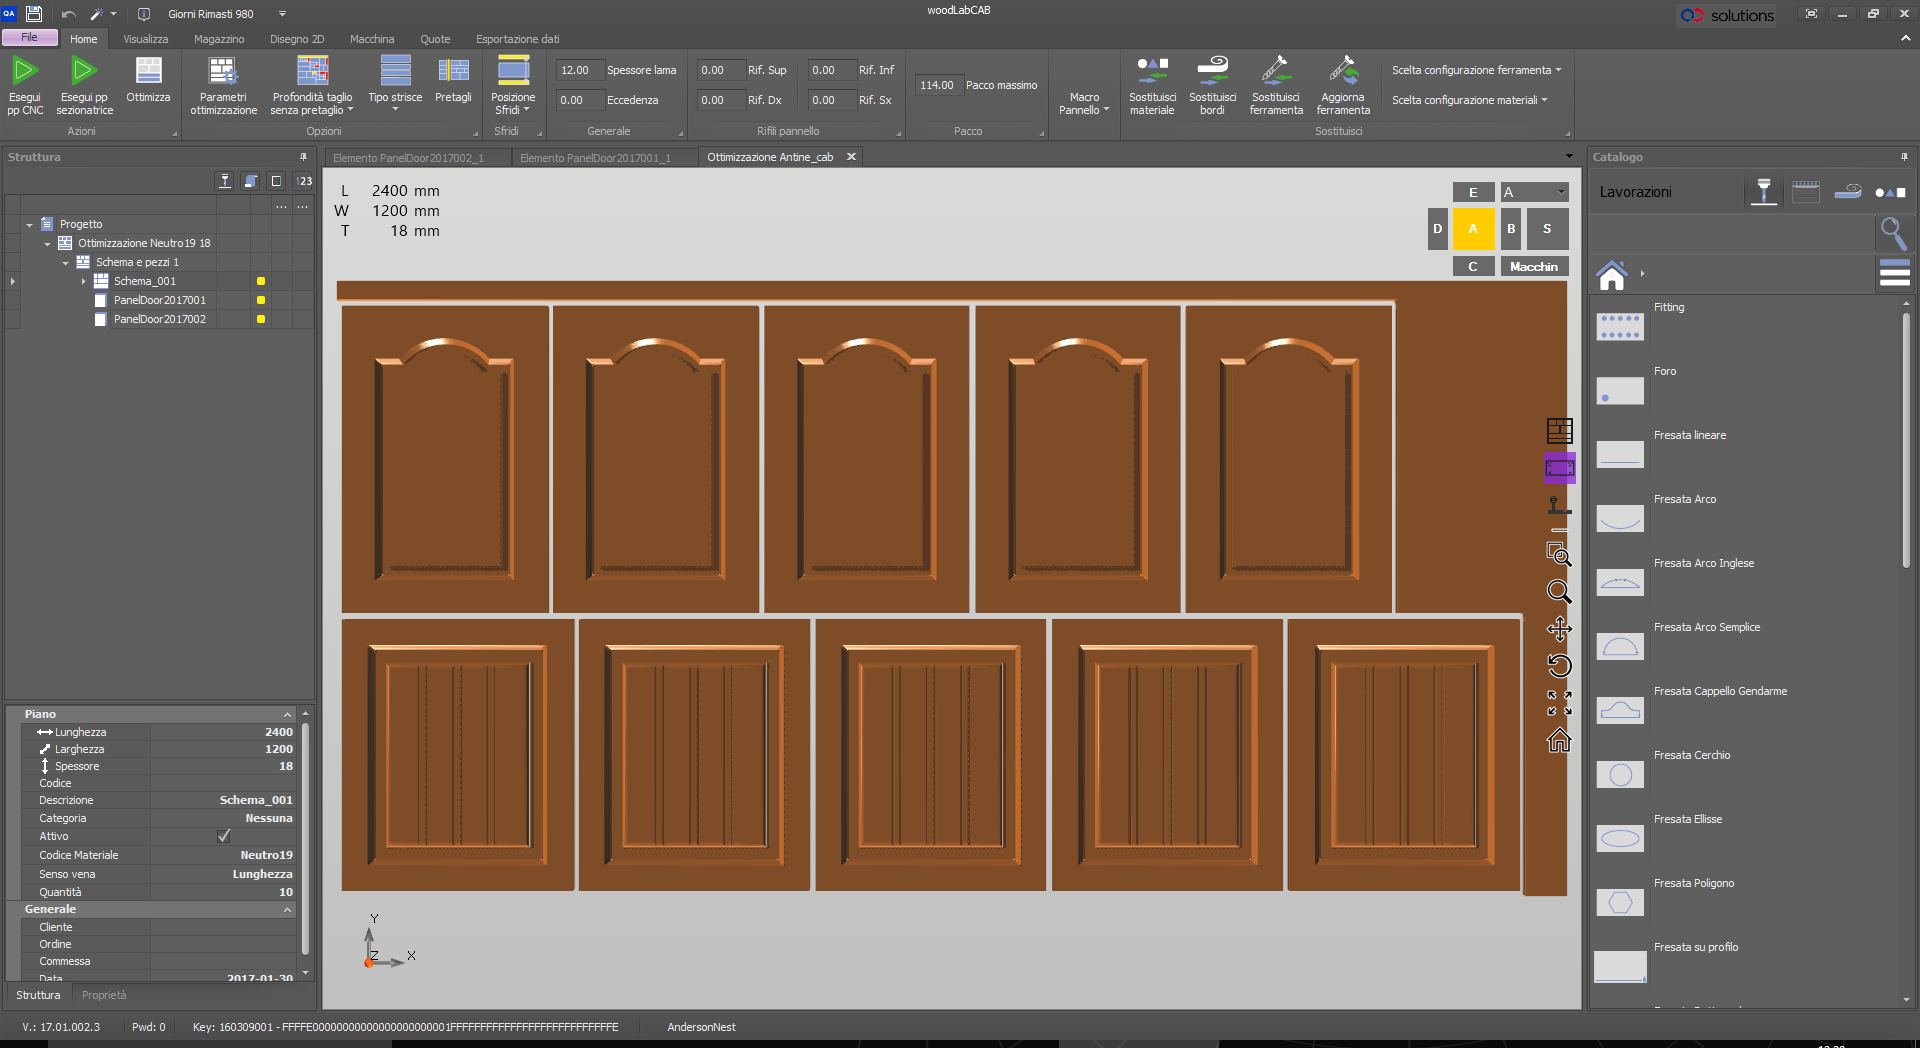The image size is (1920, 1048).
Task: Toggle yellow marker for PanelDoor2017001
Action: (261, 300)
